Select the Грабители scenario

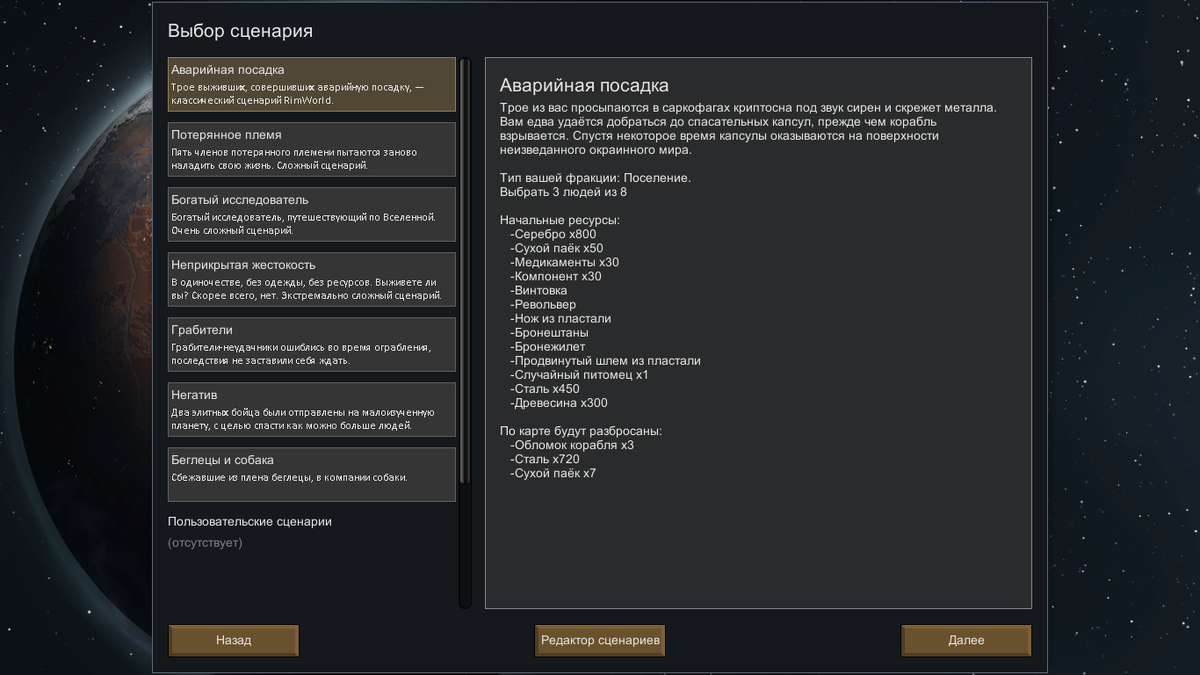[312, 344]
